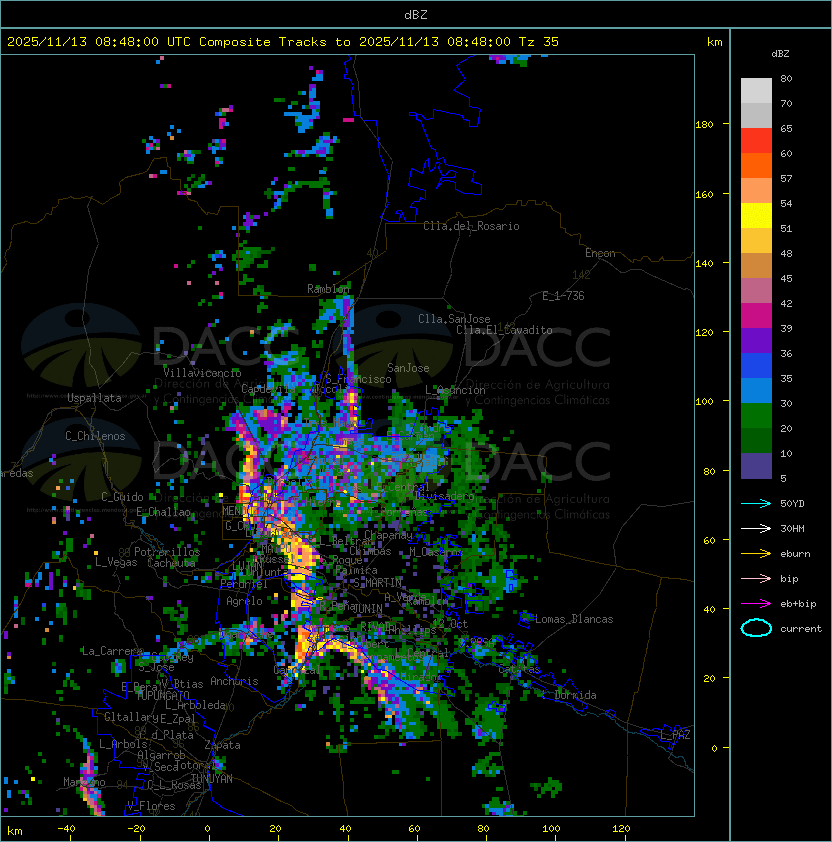Viewport: 832px width, 842px height.
Task: Click the Dormida place label
Action: click(575, 695)
